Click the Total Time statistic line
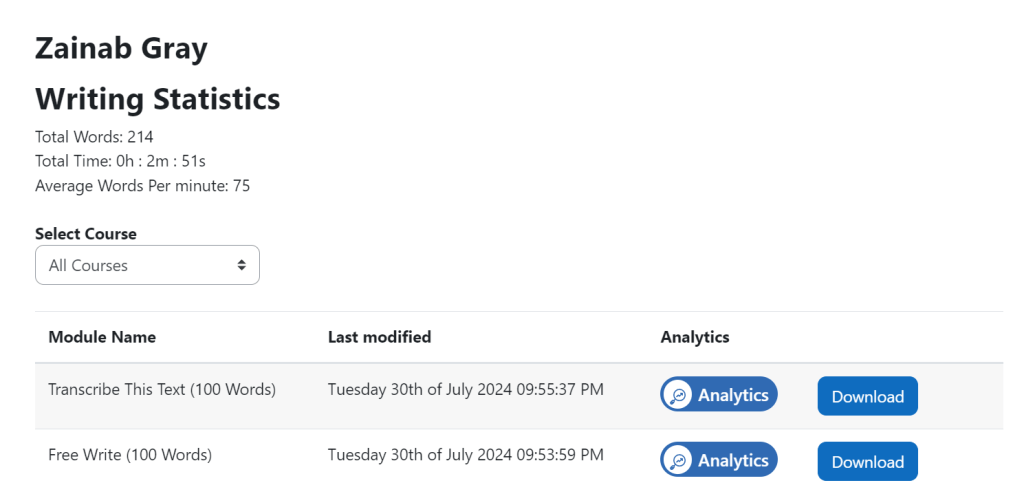The image size is (1024, 494). [x=120, y=161]
